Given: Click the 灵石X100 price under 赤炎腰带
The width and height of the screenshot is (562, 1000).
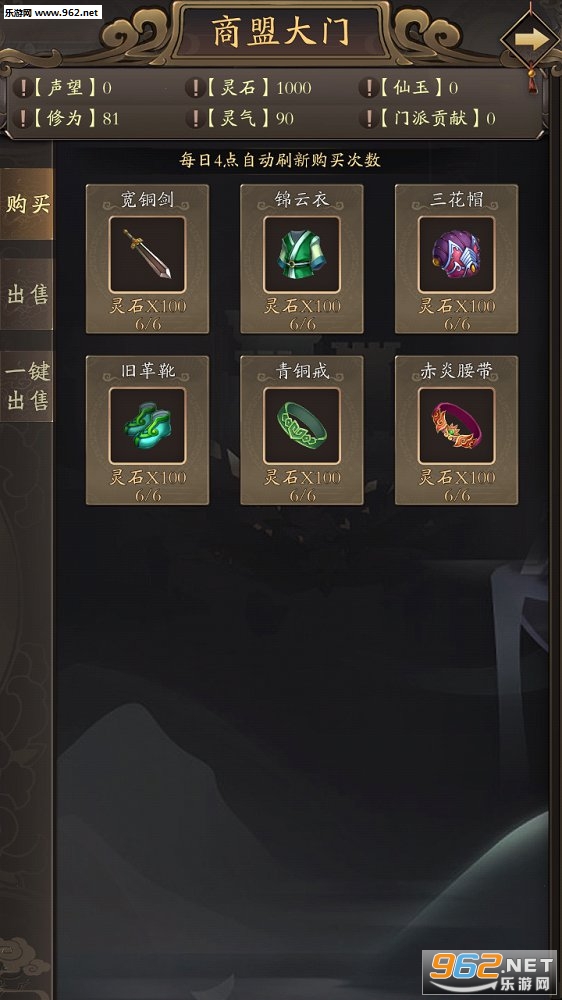Looking at the screenshot, I should coord(456,477).
